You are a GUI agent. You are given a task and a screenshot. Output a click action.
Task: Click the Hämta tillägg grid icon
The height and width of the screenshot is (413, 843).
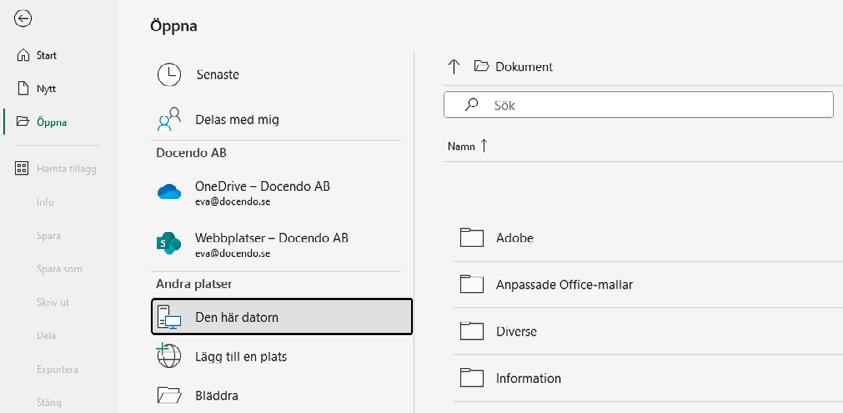click(x=22, y=169)
